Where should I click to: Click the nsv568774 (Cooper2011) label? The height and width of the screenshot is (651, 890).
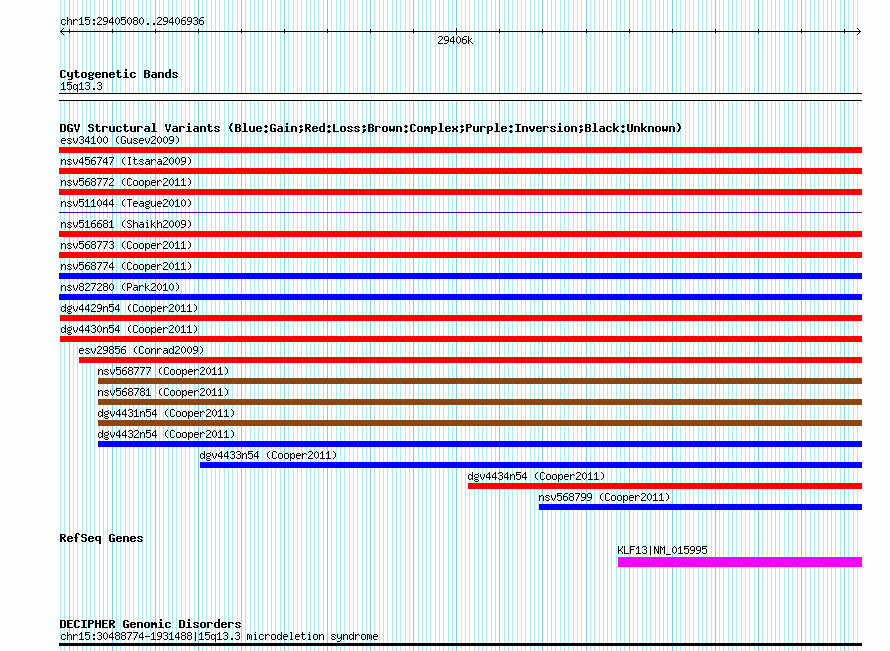pyautogui.click(x=126, y=266)
